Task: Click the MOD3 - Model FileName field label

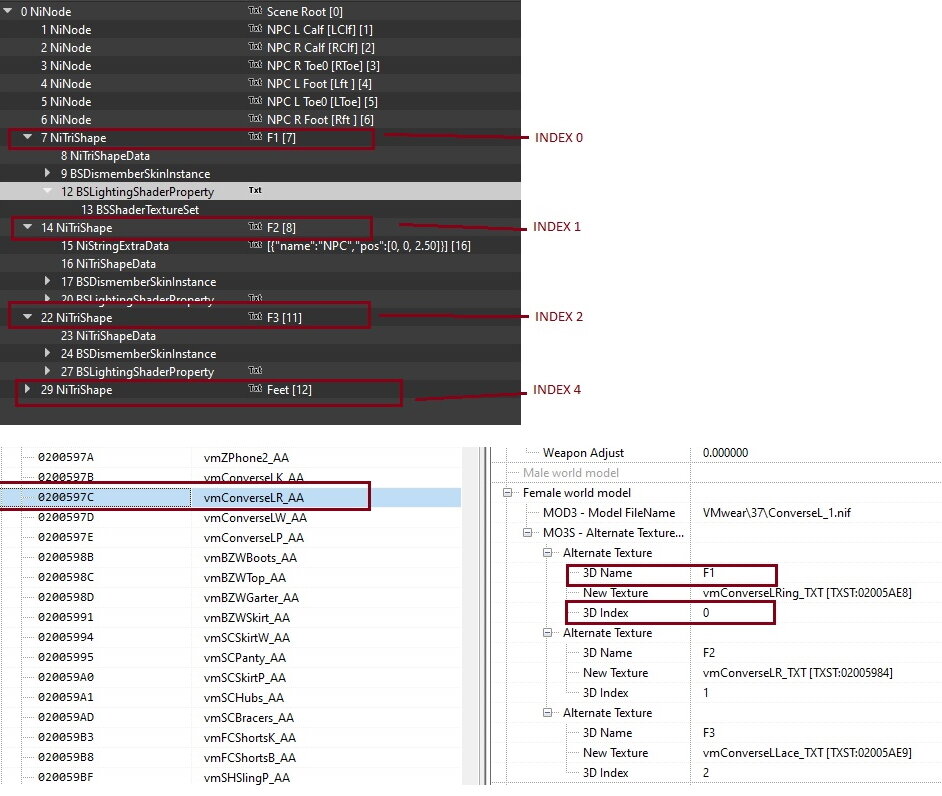Action: tap(609, 512)
